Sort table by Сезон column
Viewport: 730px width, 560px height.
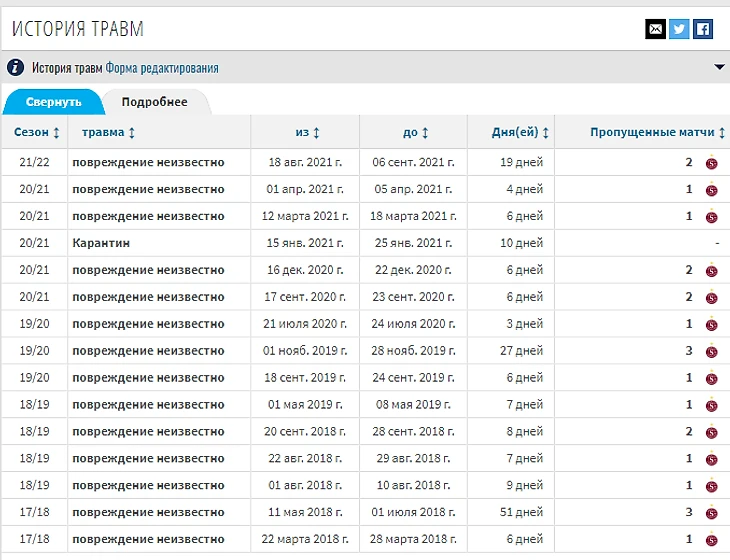click(37, 132)
